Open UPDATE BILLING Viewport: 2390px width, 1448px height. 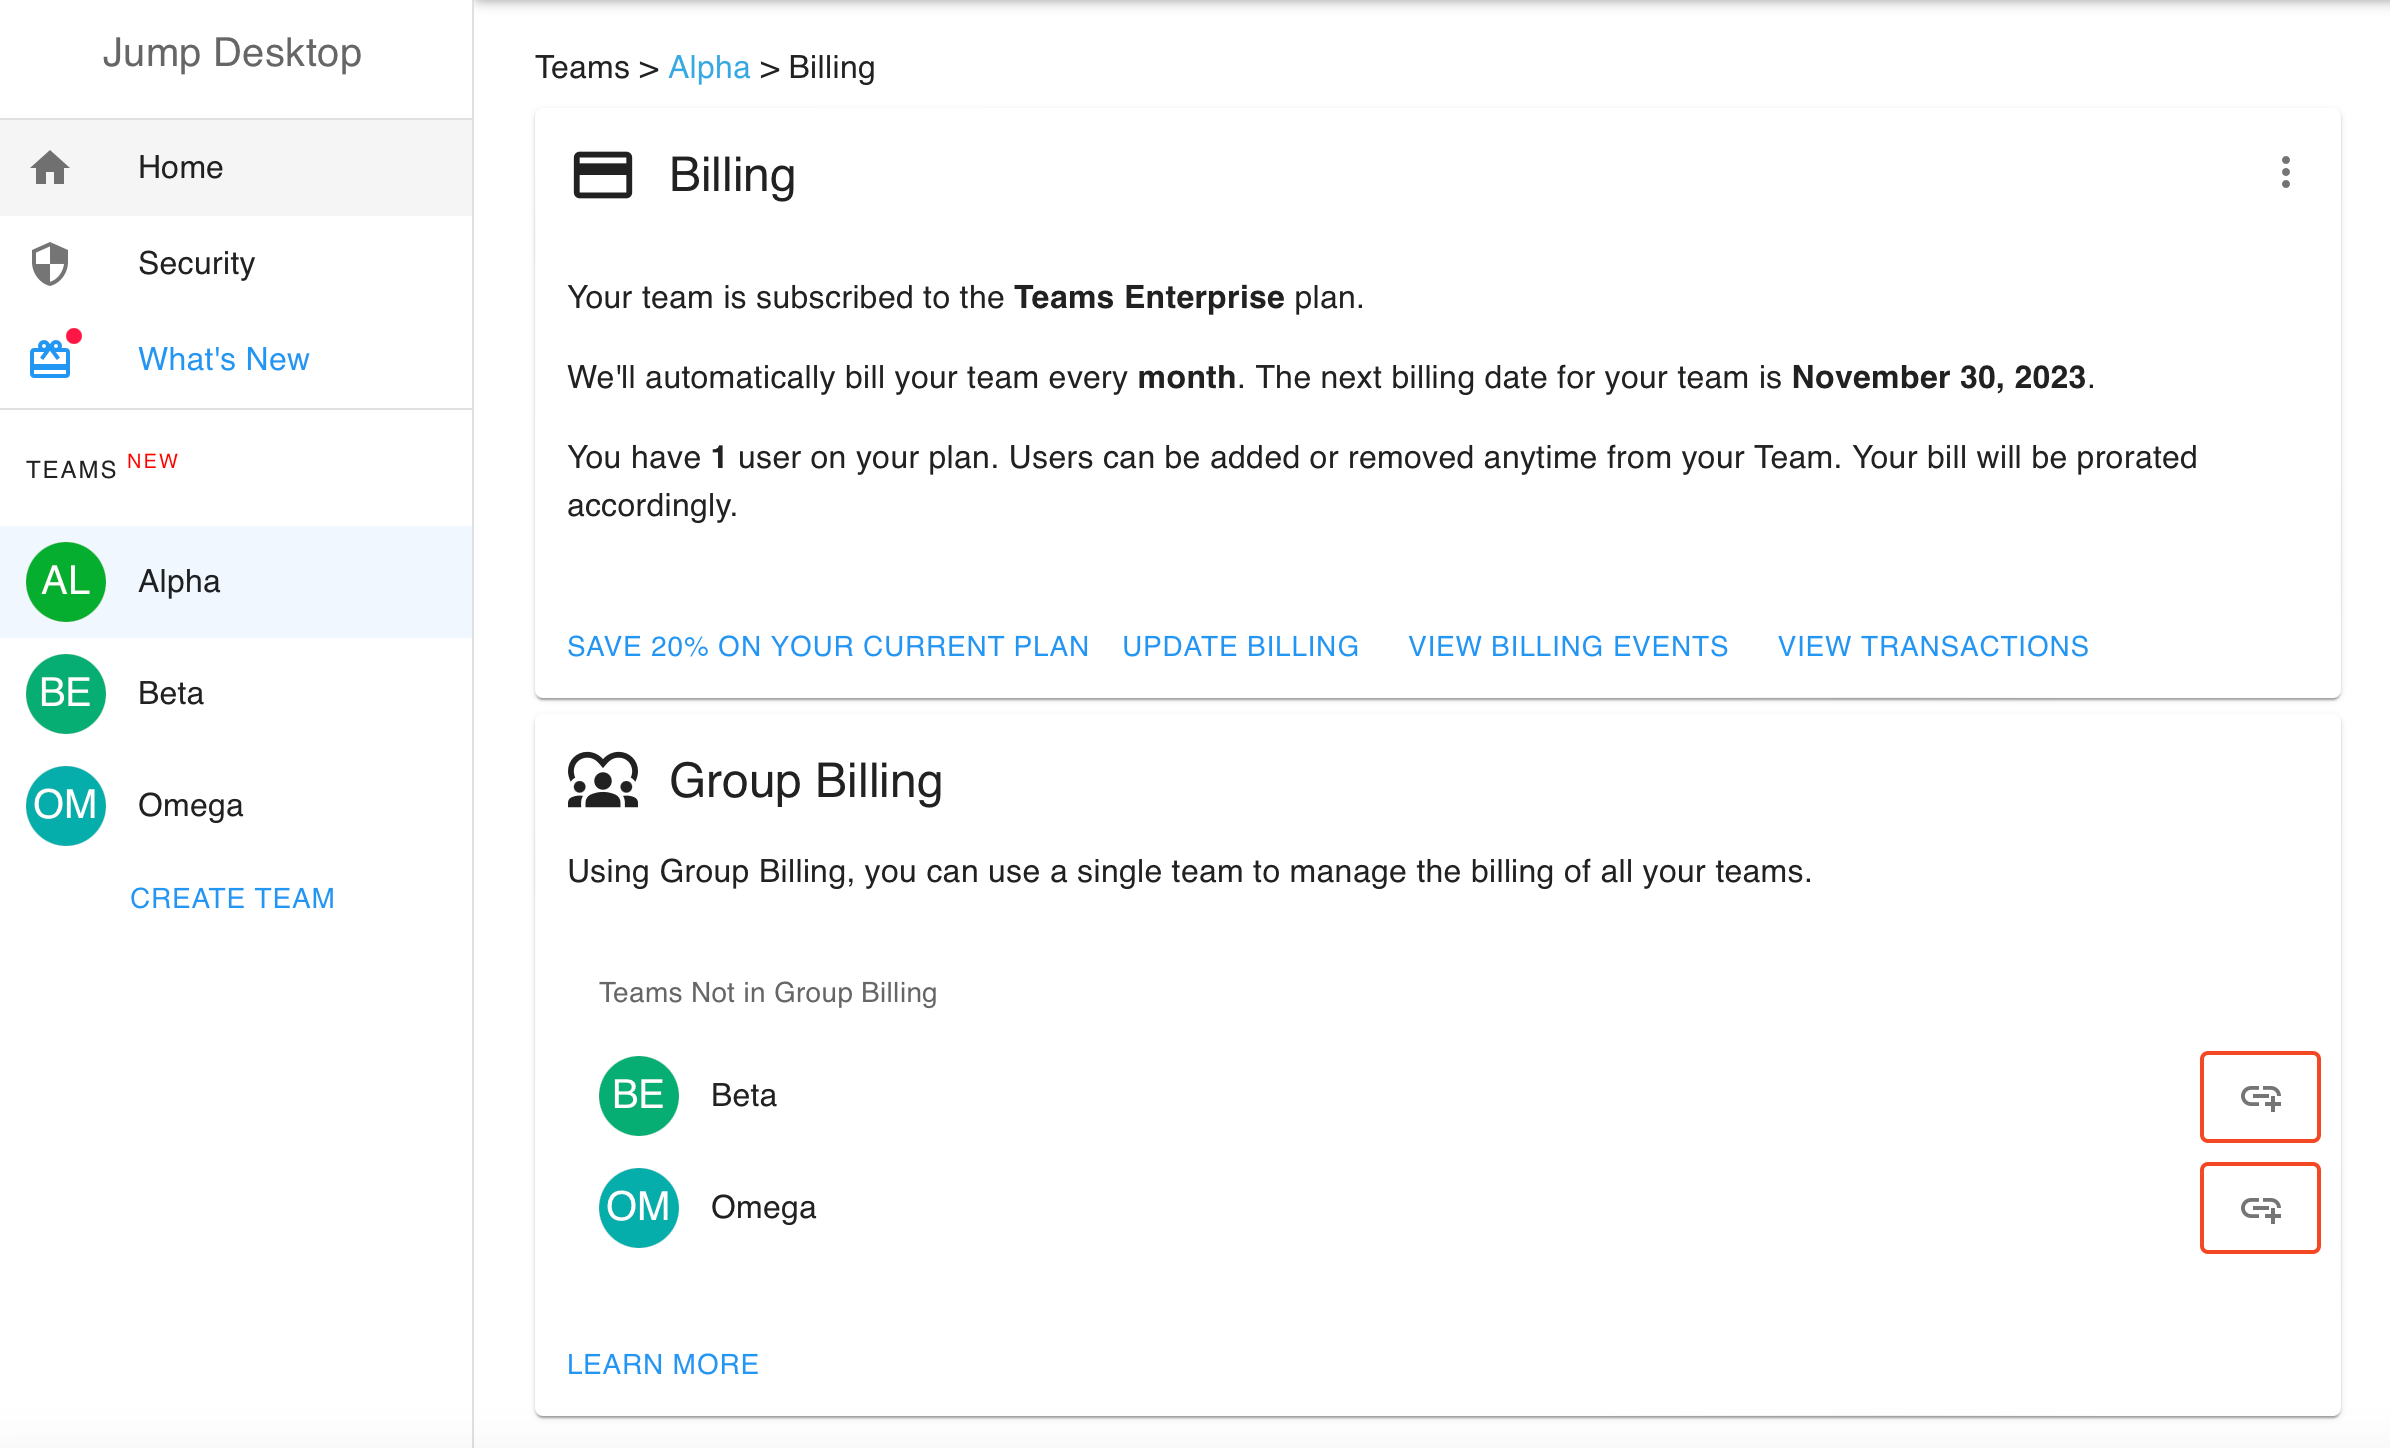click(x=1240, y=646)
